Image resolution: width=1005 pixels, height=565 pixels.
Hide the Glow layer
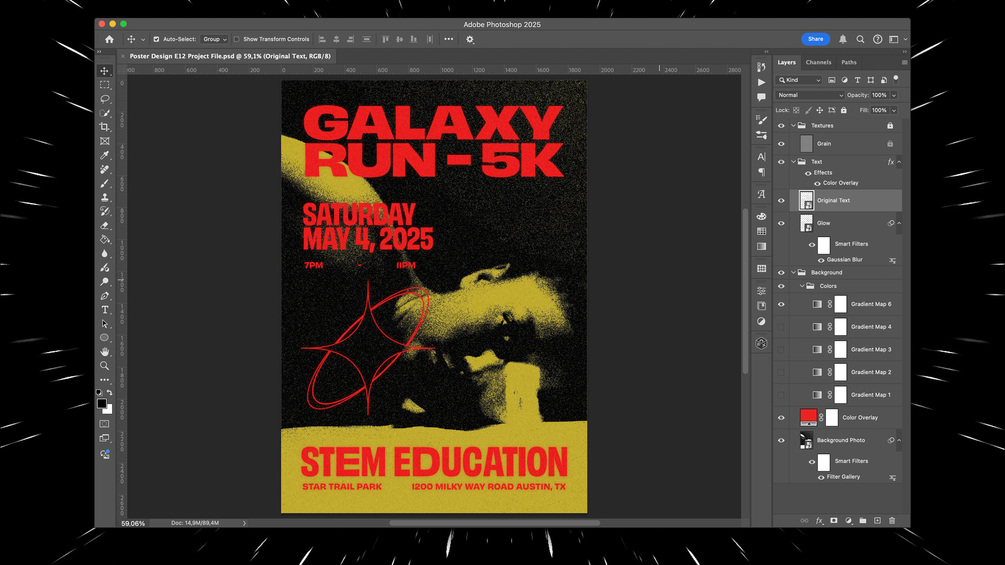(781, 223)
